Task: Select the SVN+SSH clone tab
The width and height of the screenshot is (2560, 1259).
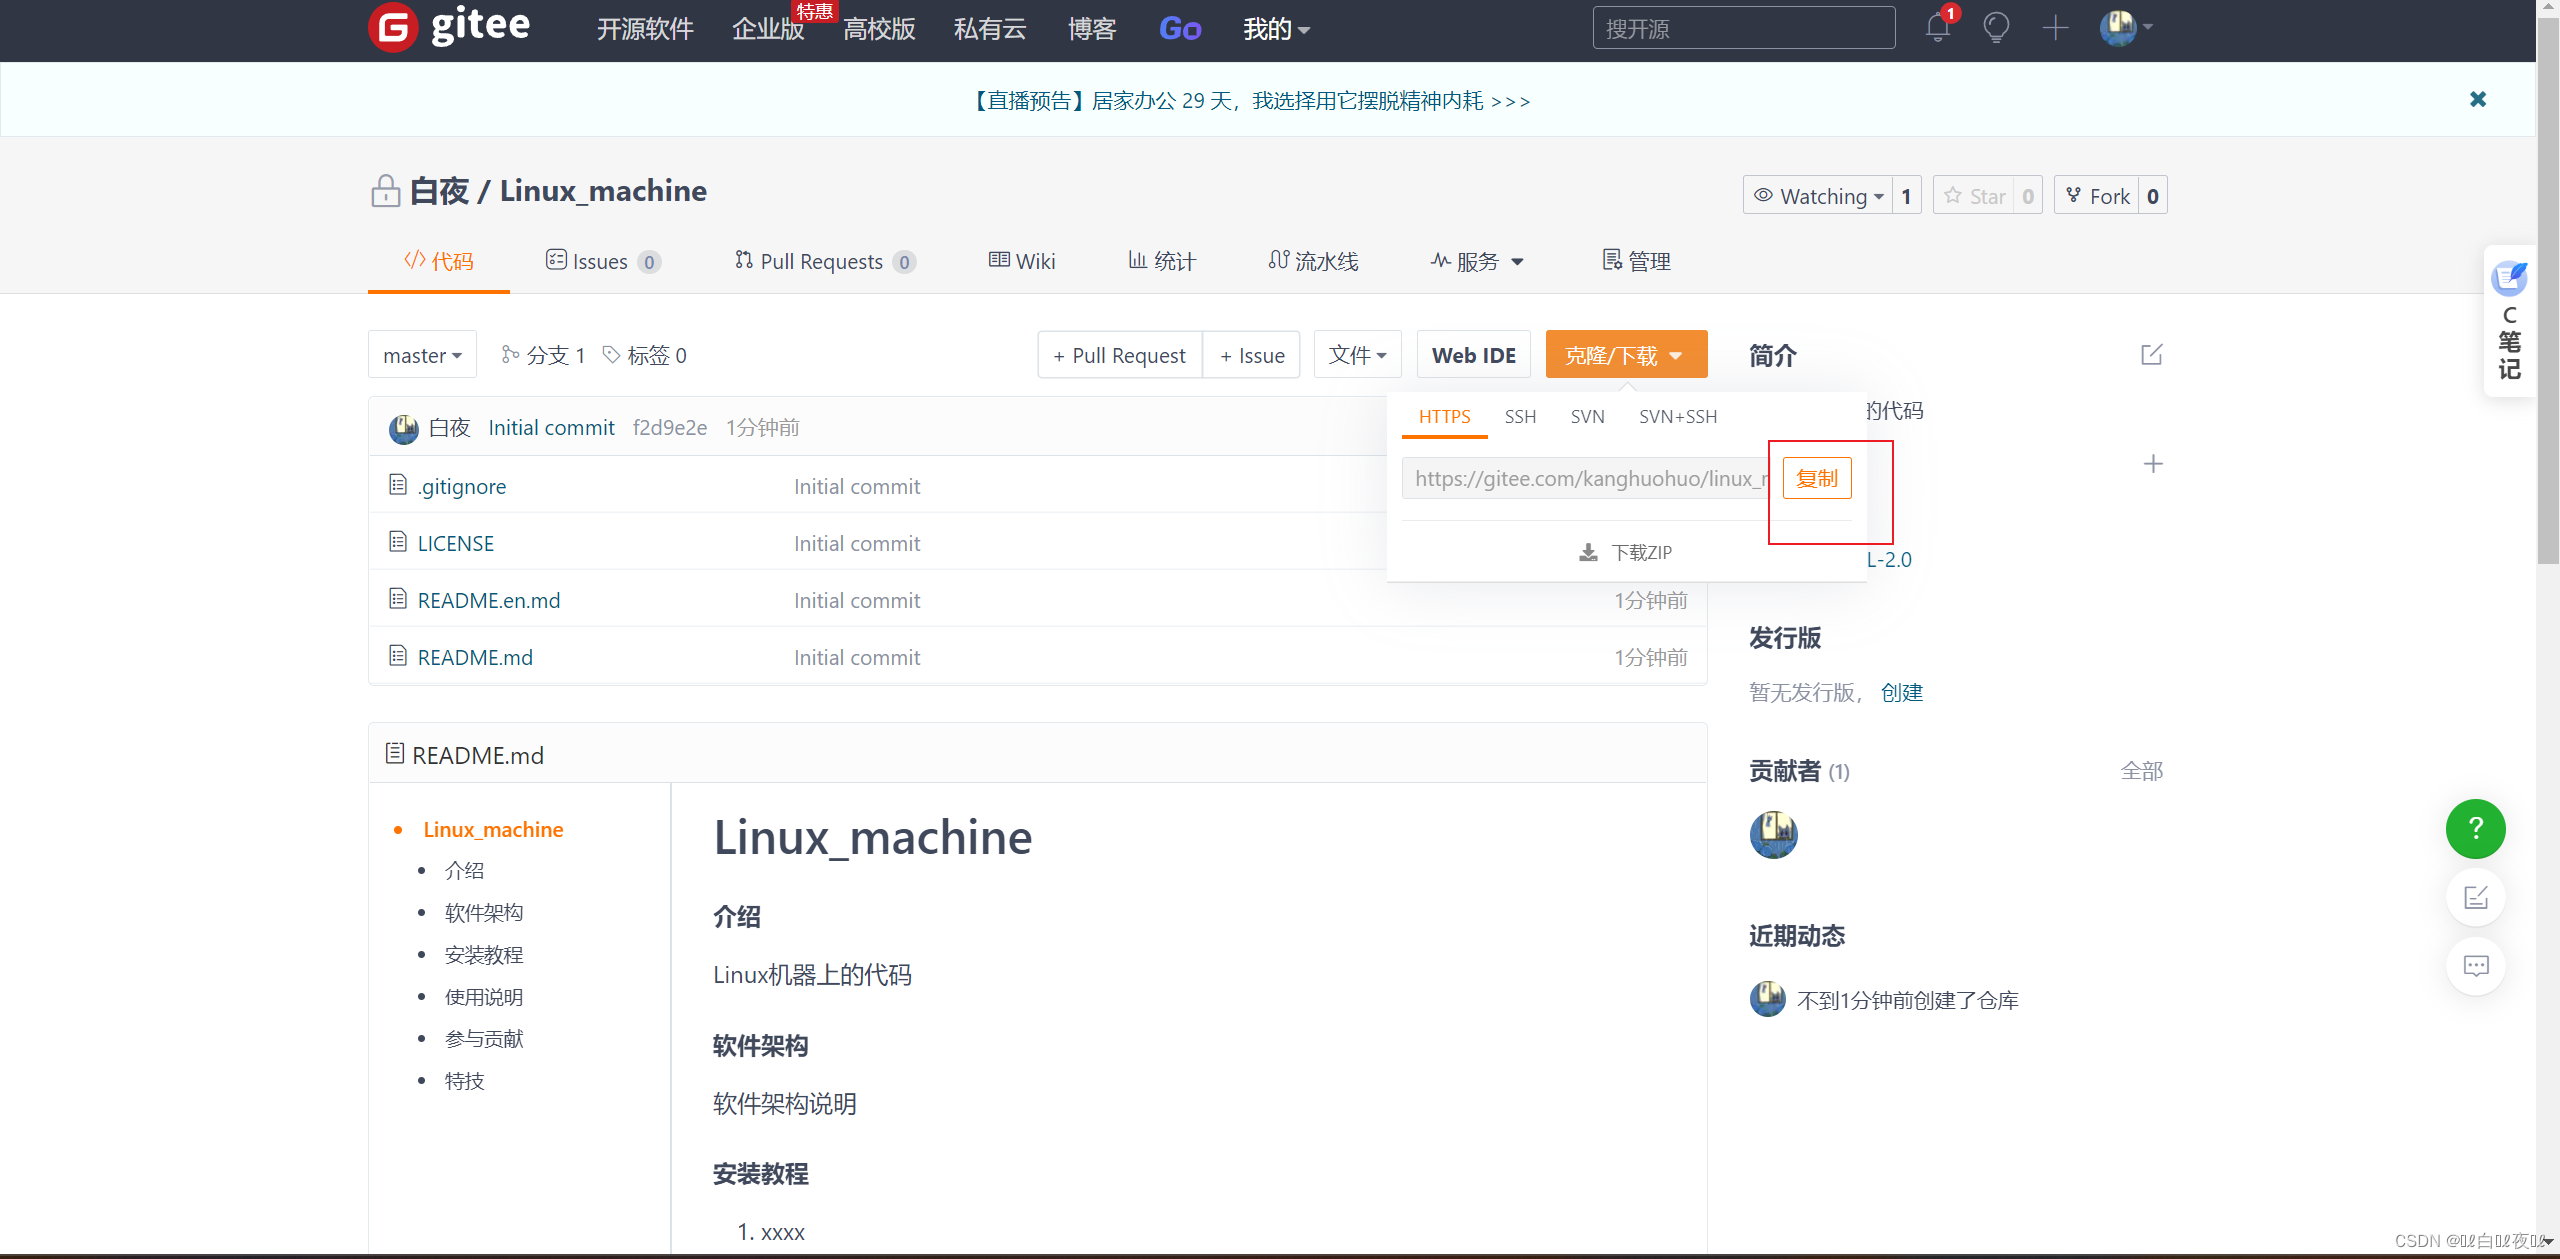Action: [x=1678, y=417]
